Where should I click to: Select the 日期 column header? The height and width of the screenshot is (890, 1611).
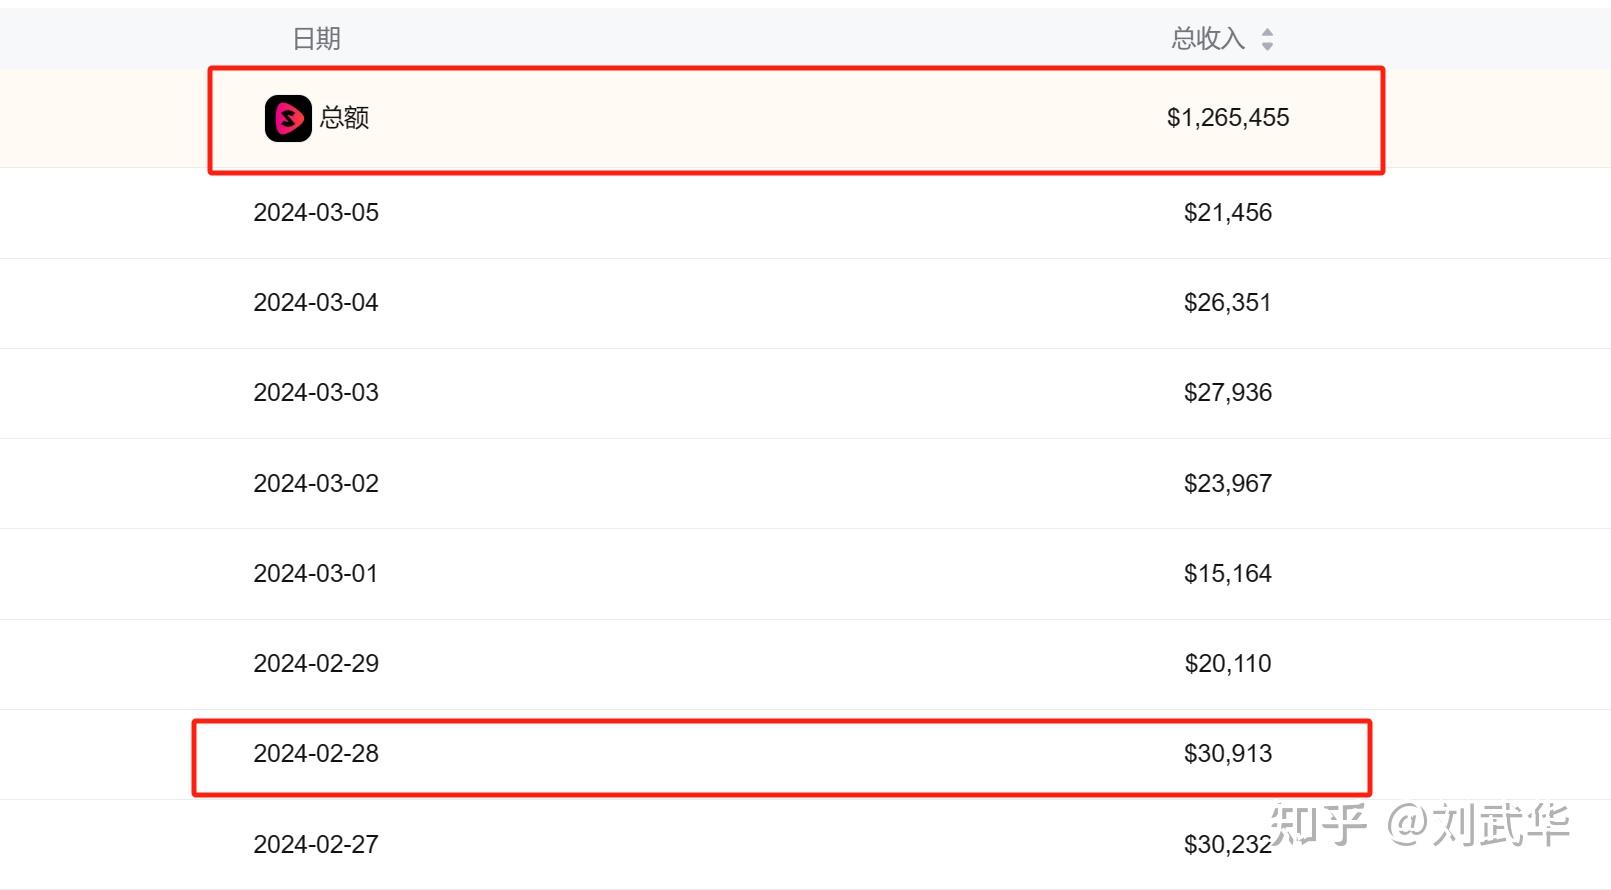[316, 39]
